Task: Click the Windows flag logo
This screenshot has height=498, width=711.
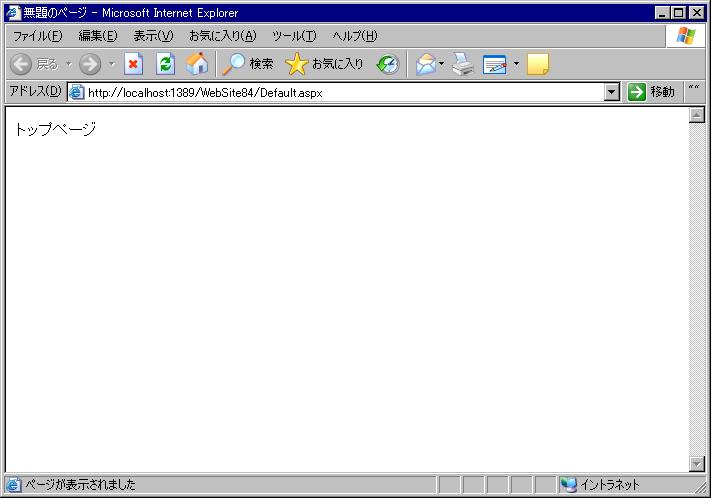Action: point(686,36)
